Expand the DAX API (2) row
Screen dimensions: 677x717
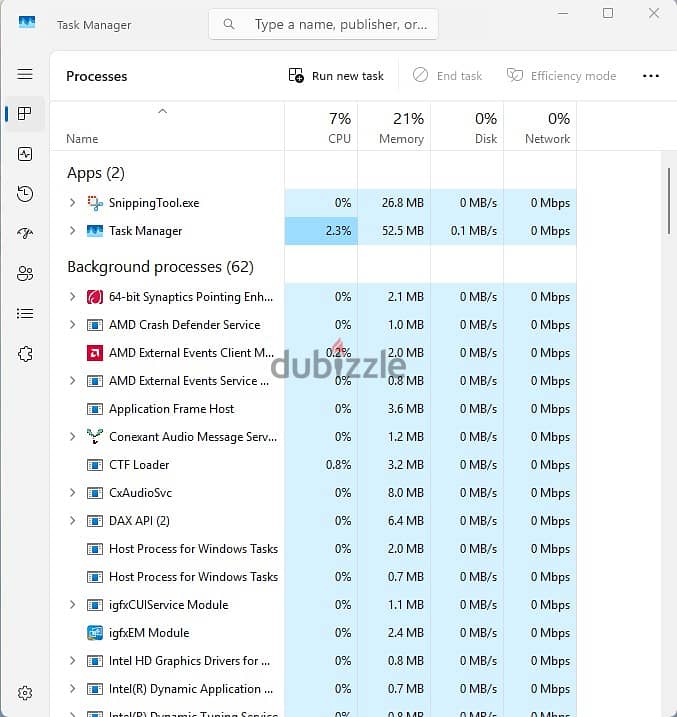point(72,520)
